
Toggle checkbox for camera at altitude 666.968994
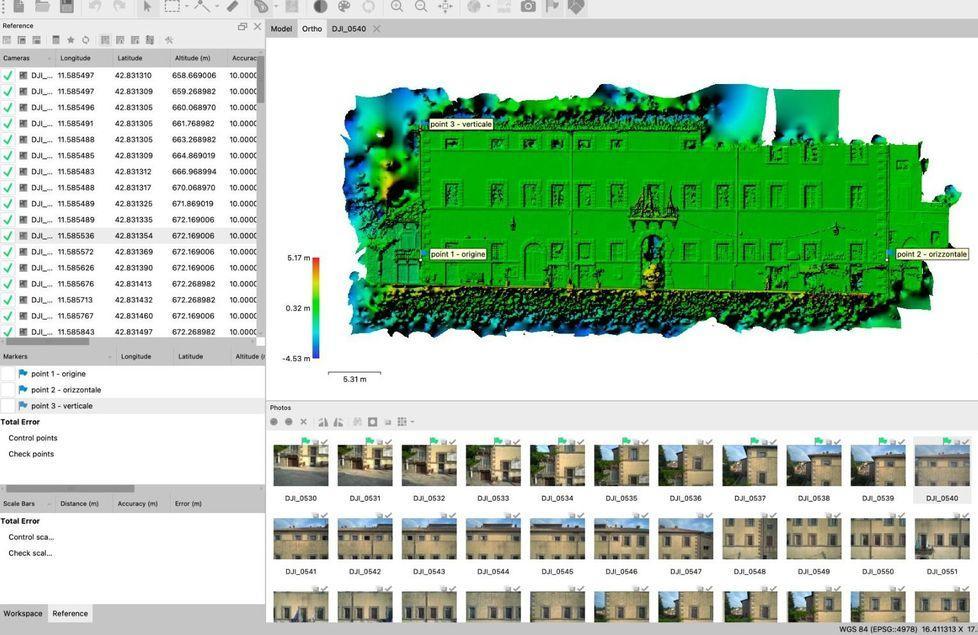(x=7, y=172)
